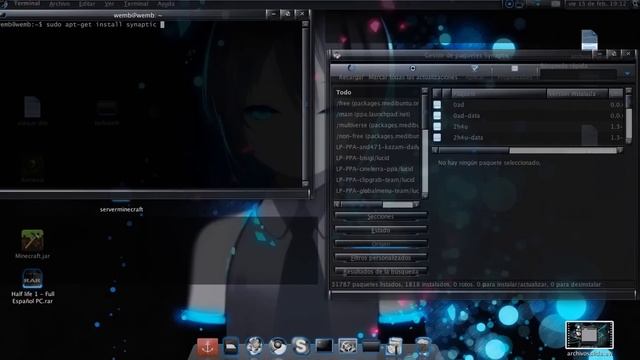Click the Origen filter button
The height and width of the screenshot is (360, 640).
381,244
